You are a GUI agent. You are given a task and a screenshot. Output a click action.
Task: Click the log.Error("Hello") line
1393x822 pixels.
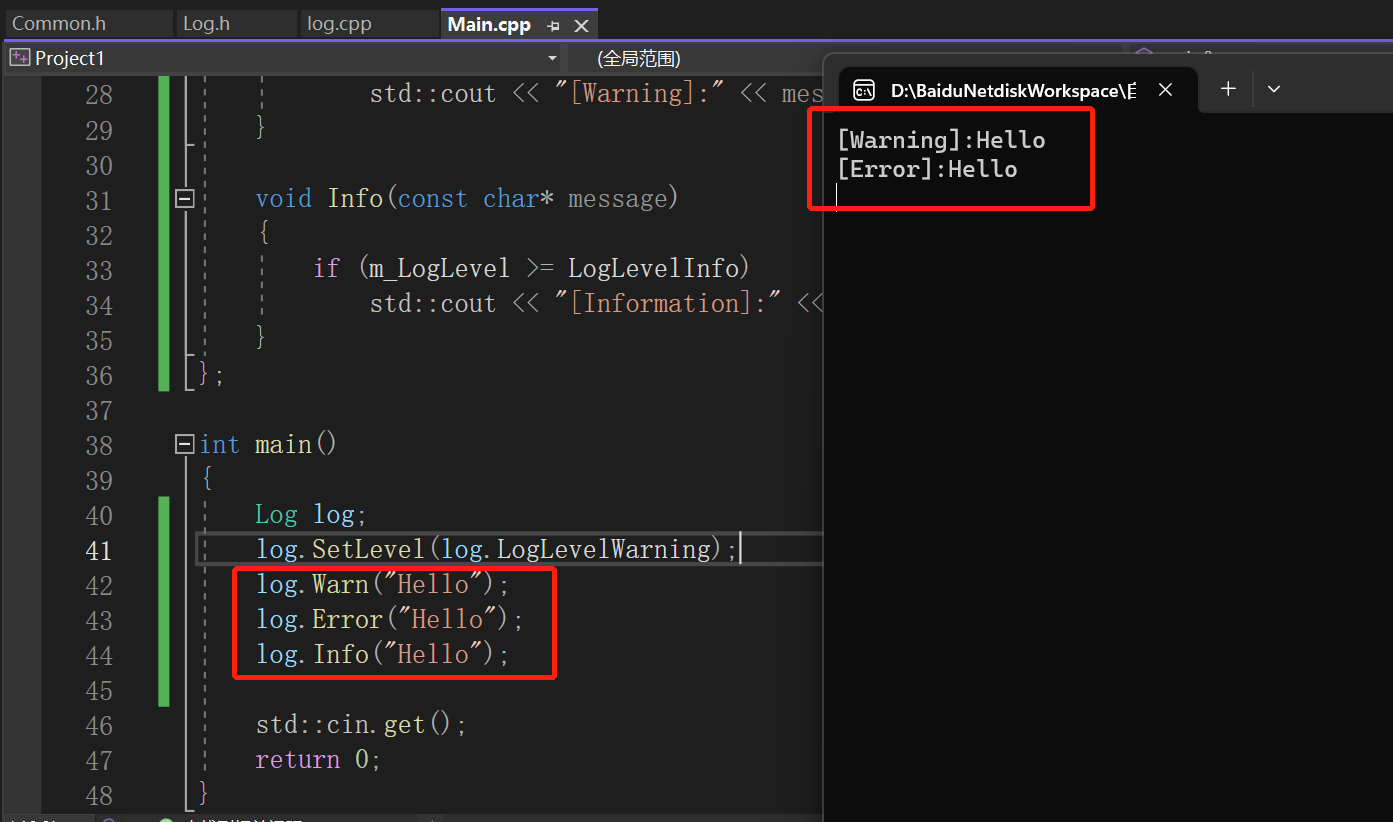[389, 619]
